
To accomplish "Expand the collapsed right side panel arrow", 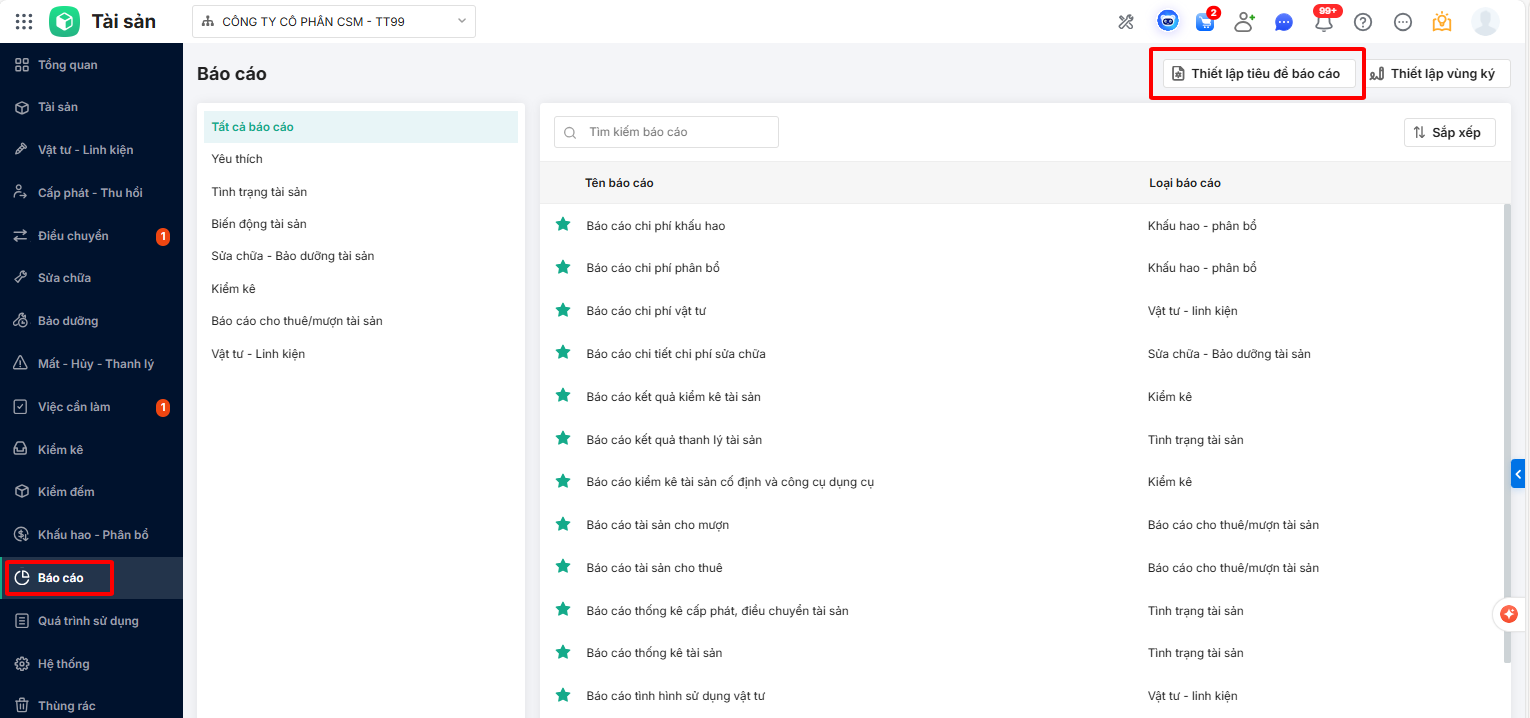I will pyautogui.click(x=1518, y=473).
